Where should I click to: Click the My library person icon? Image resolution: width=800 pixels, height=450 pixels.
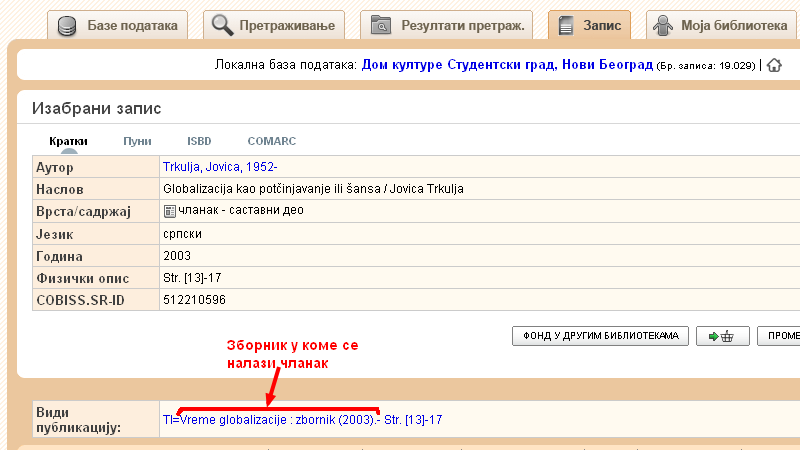click(x=663, y=26)
